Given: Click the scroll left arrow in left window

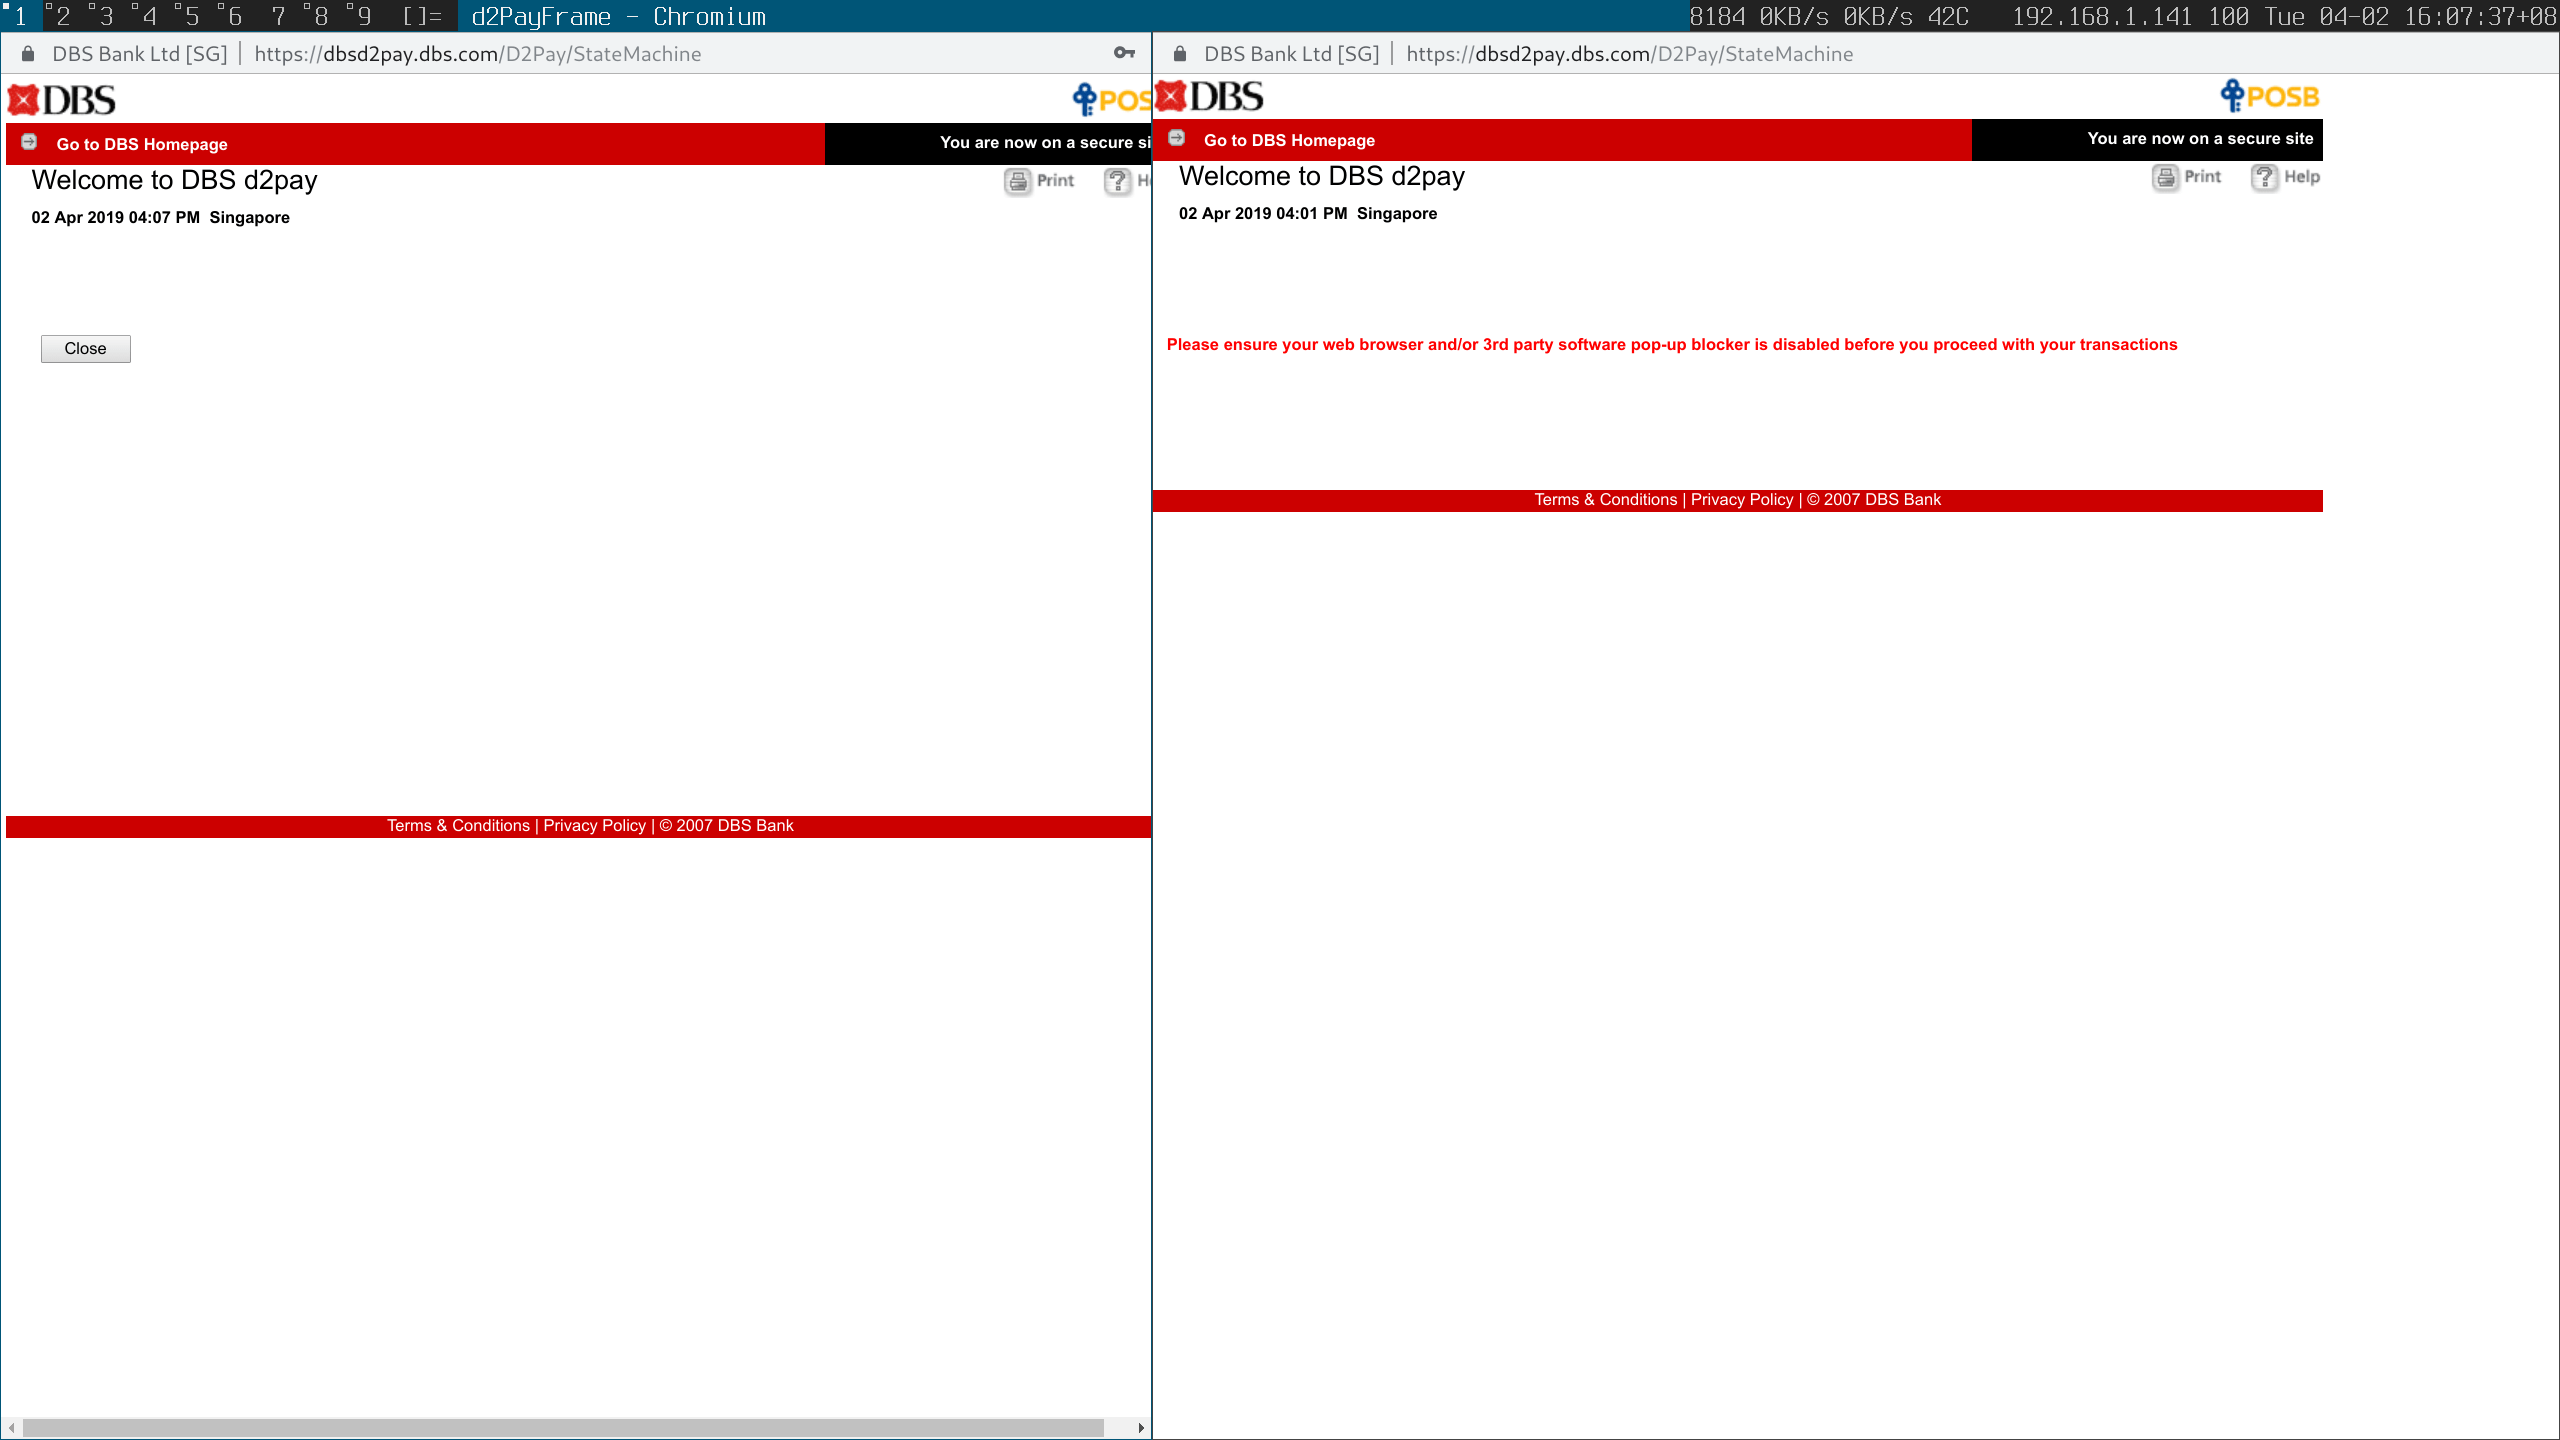Looking at the screenshot, I should pos(11,1428).
